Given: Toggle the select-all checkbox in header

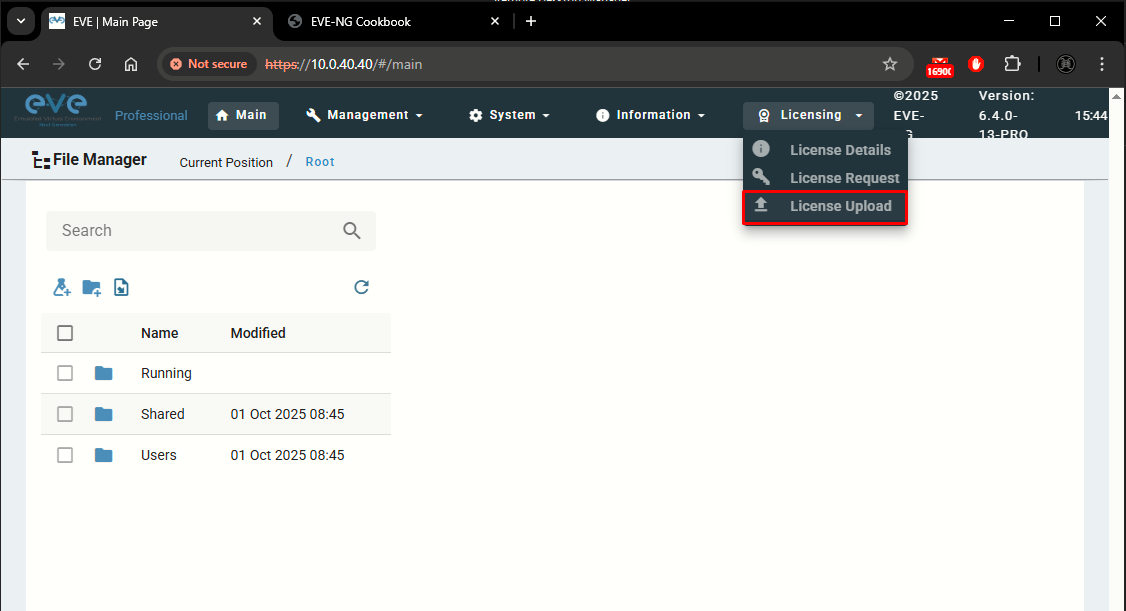Looking at the screenshot, I should tap(65, 333).
